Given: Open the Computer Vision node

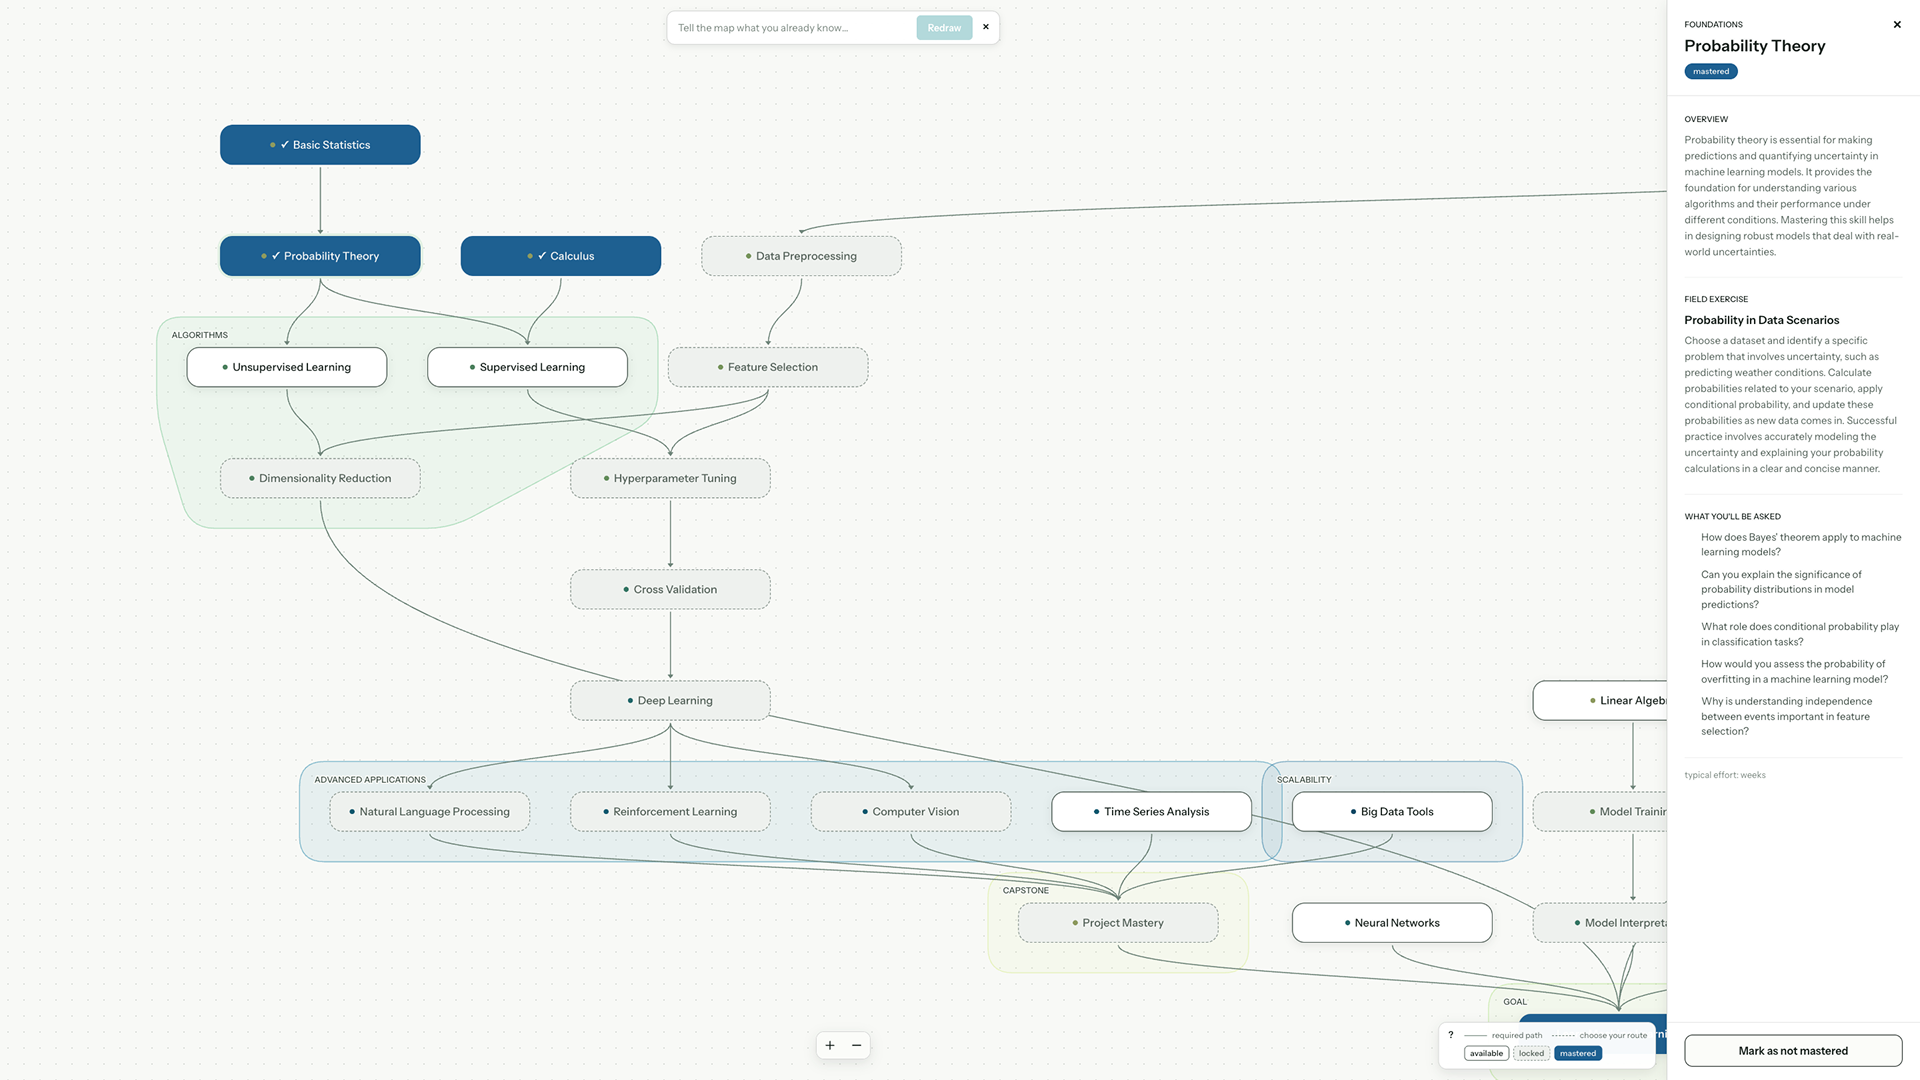Looking at the screenshot, I should 911,812.
